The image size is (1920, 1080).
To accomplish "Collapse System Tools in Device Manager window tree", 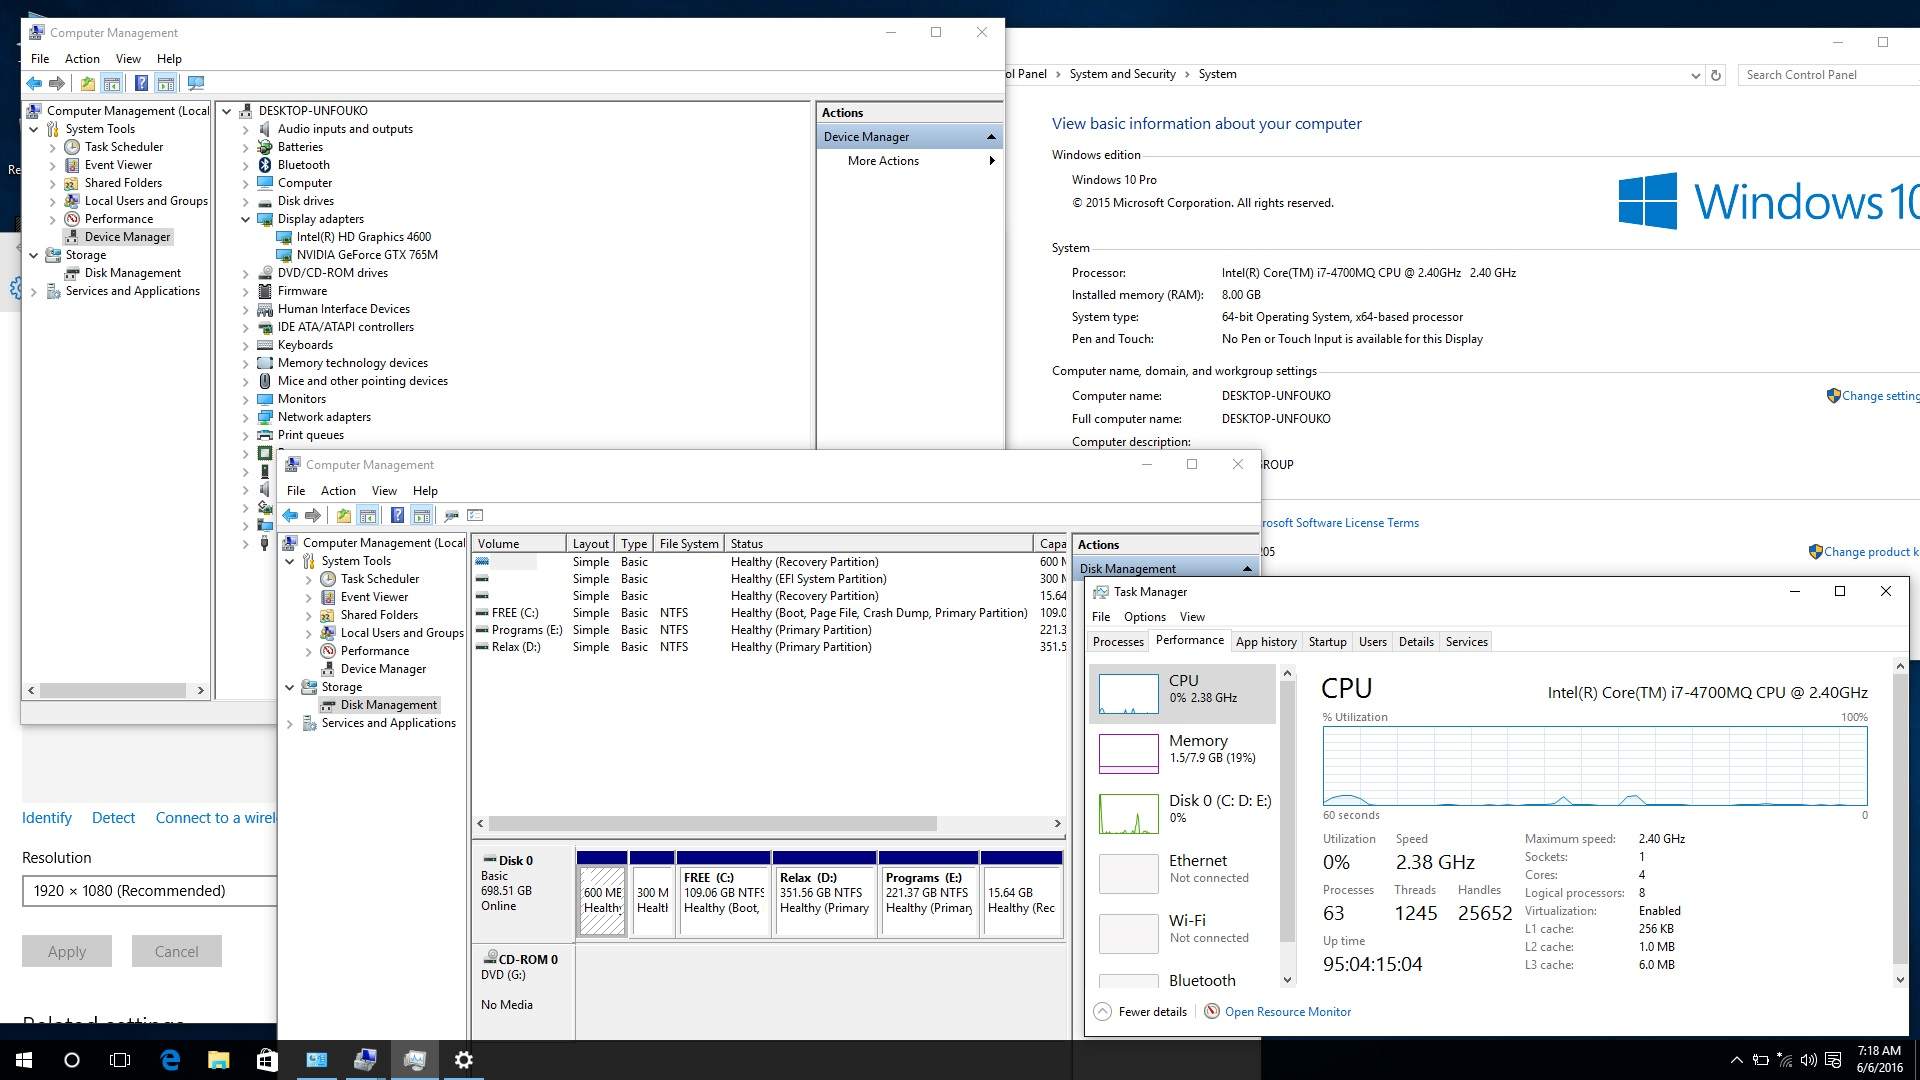I will tap(34, 130).
